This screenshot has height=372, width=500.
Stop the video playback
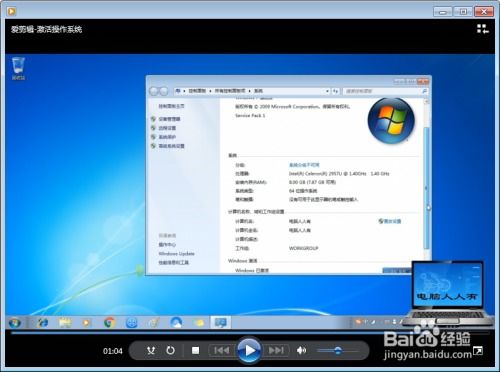point(196,350)
